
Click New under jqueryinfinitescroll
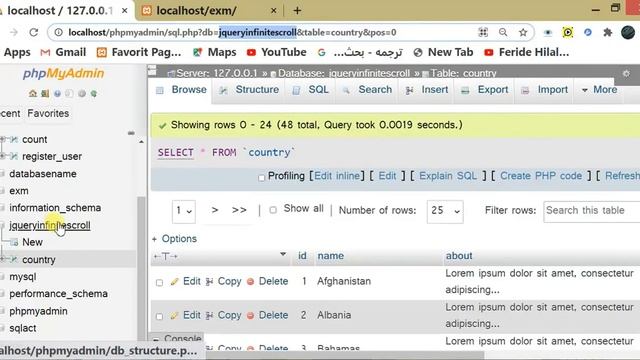32,242
